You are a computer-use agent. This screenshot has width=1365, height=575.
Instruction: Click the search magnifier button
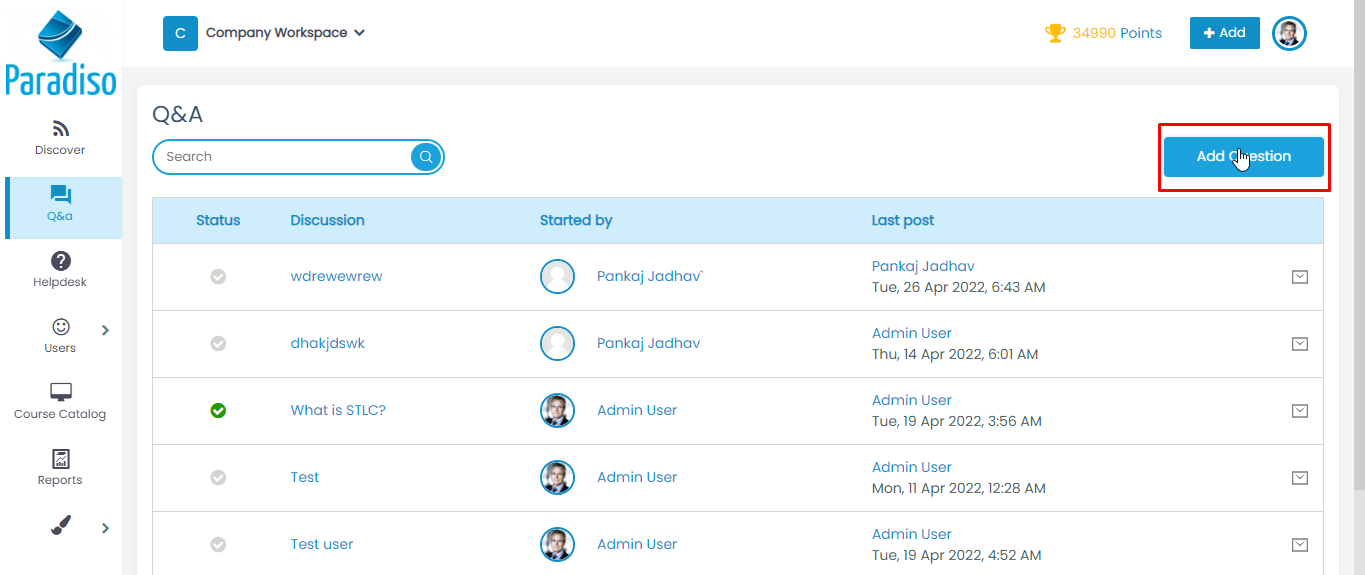tap(426, 157)
